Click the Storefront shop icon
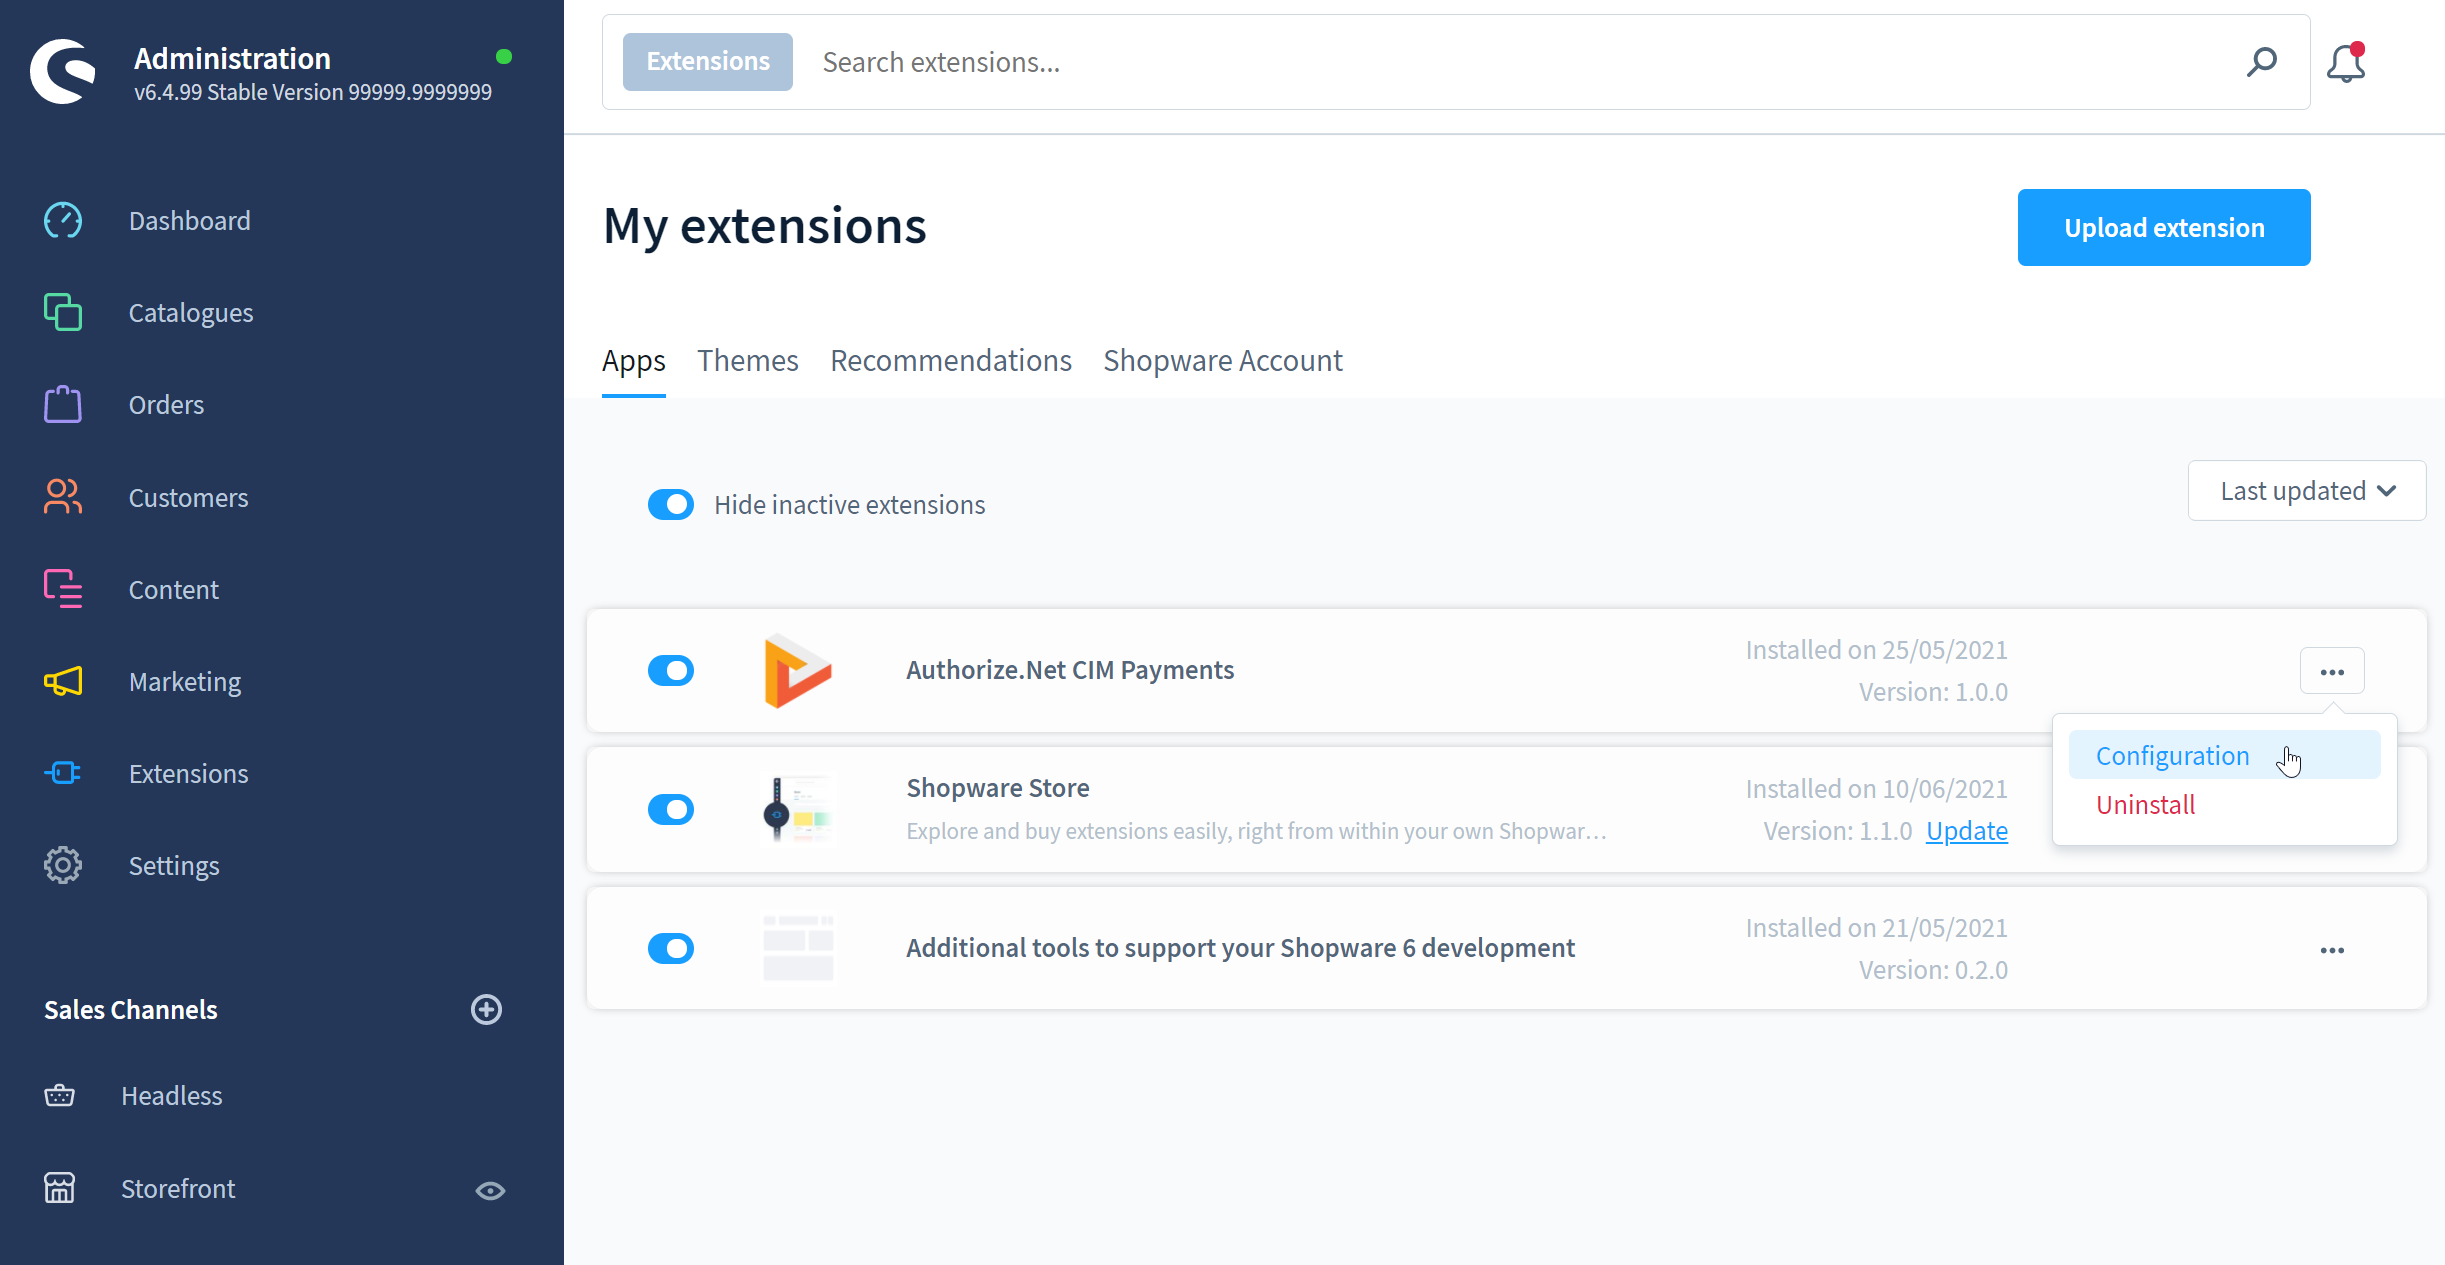 60,1188
